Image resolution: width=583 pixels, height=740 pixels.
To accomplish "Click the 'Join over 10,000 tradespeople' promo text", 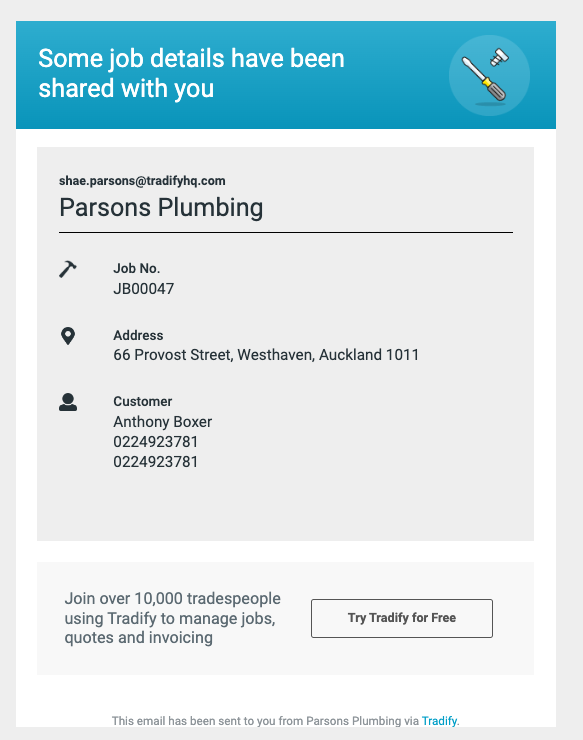I will 172,618.
